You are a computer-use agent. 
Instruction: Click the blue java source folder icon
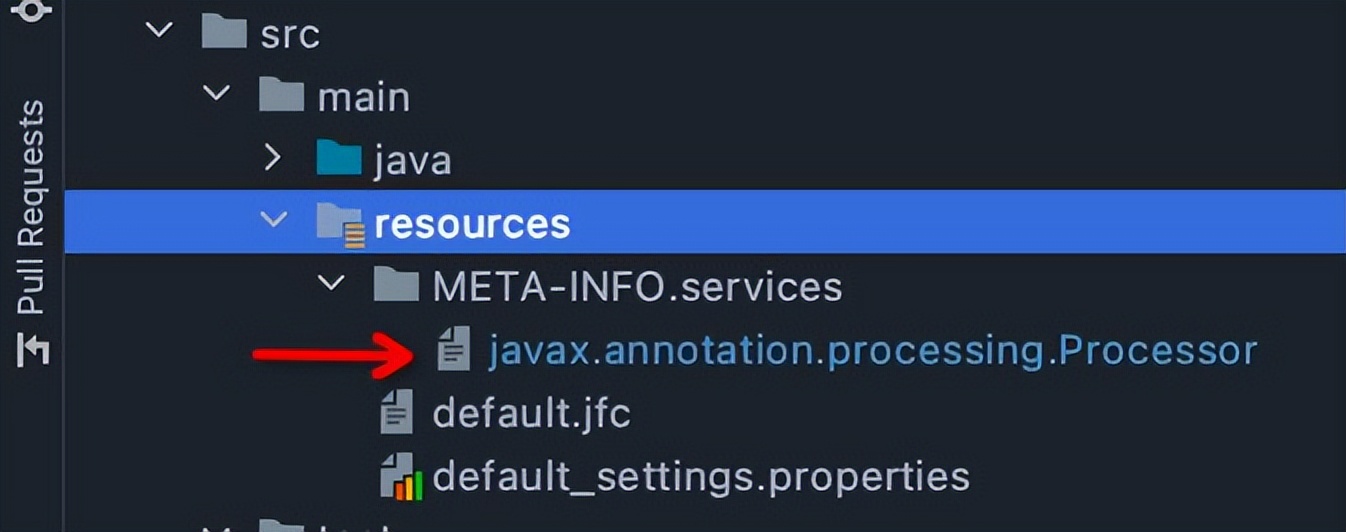click(x=338, y=159)
